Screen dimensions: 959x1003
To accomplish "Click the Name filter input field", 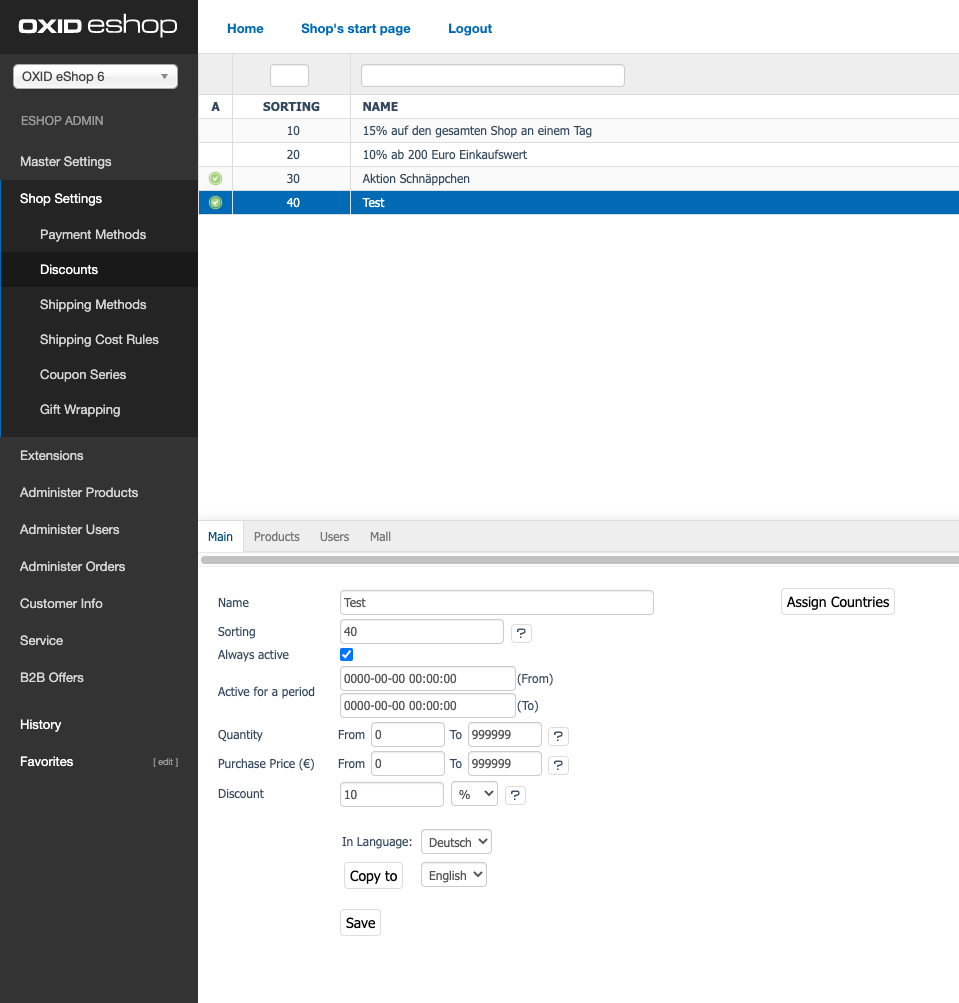I will click(x=492, y=76).
